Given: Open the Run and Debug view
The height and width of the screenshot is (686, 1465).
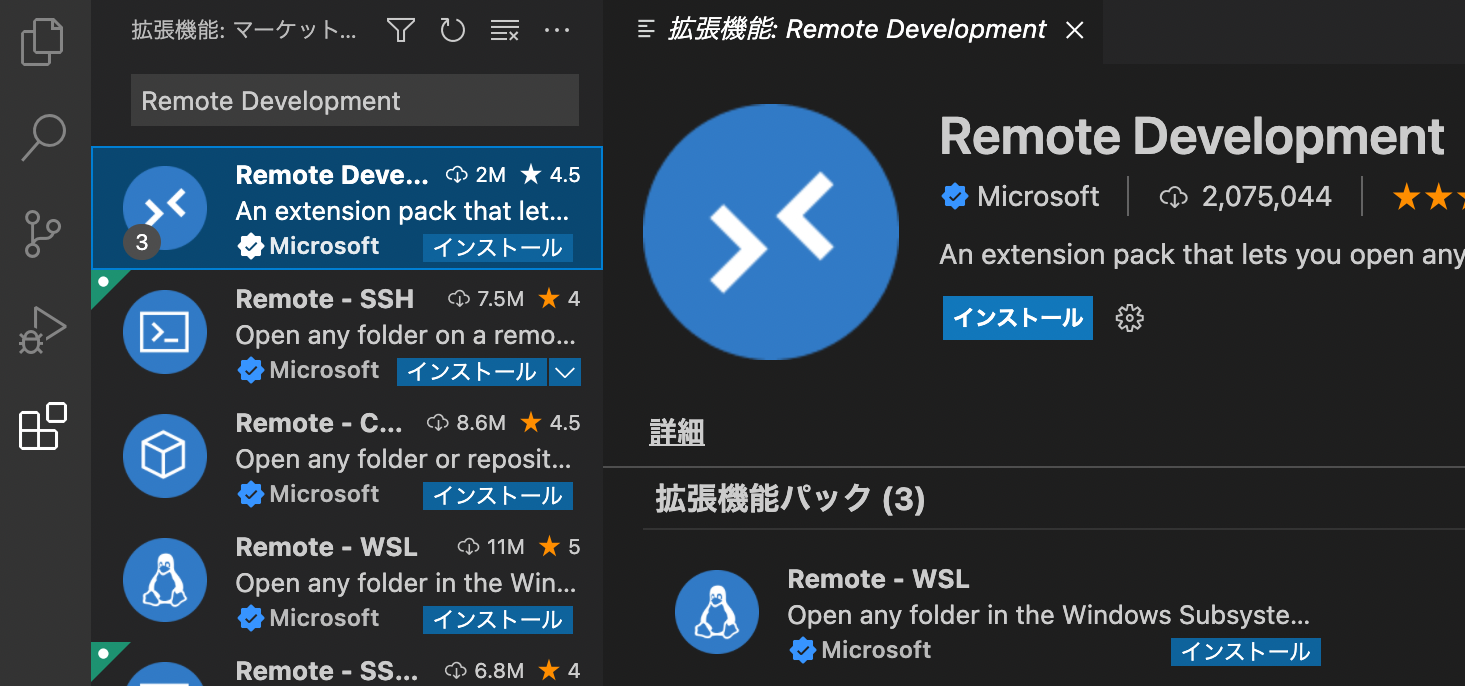Looking at the screenshot, I should coord(42,330).
